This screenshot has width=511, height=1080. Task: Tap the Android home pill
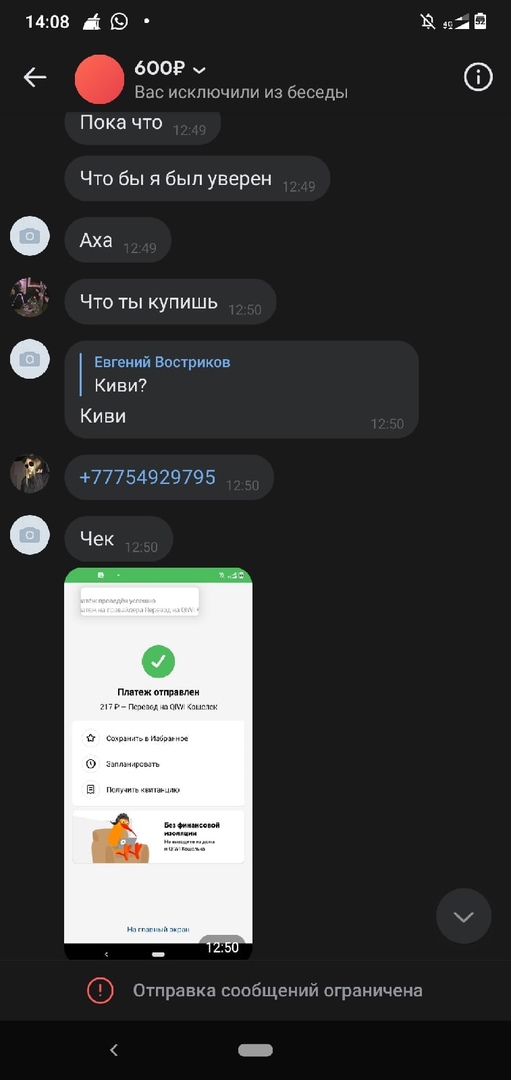coord(256,1050)
